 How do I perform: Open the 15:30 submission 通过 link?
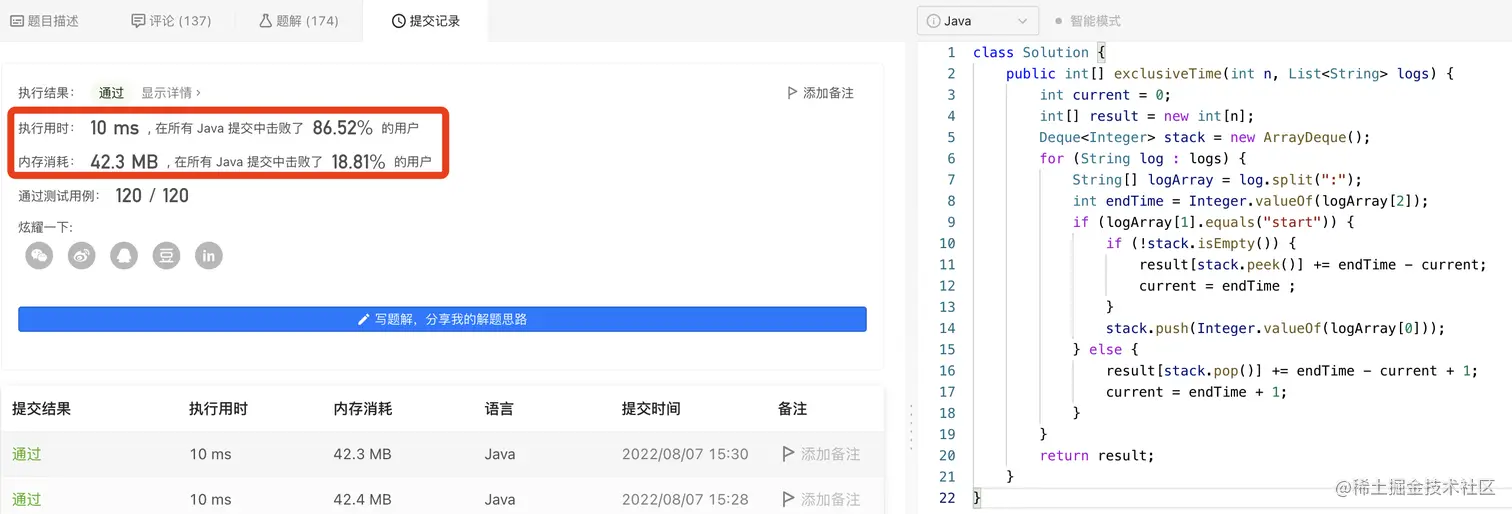27,454
